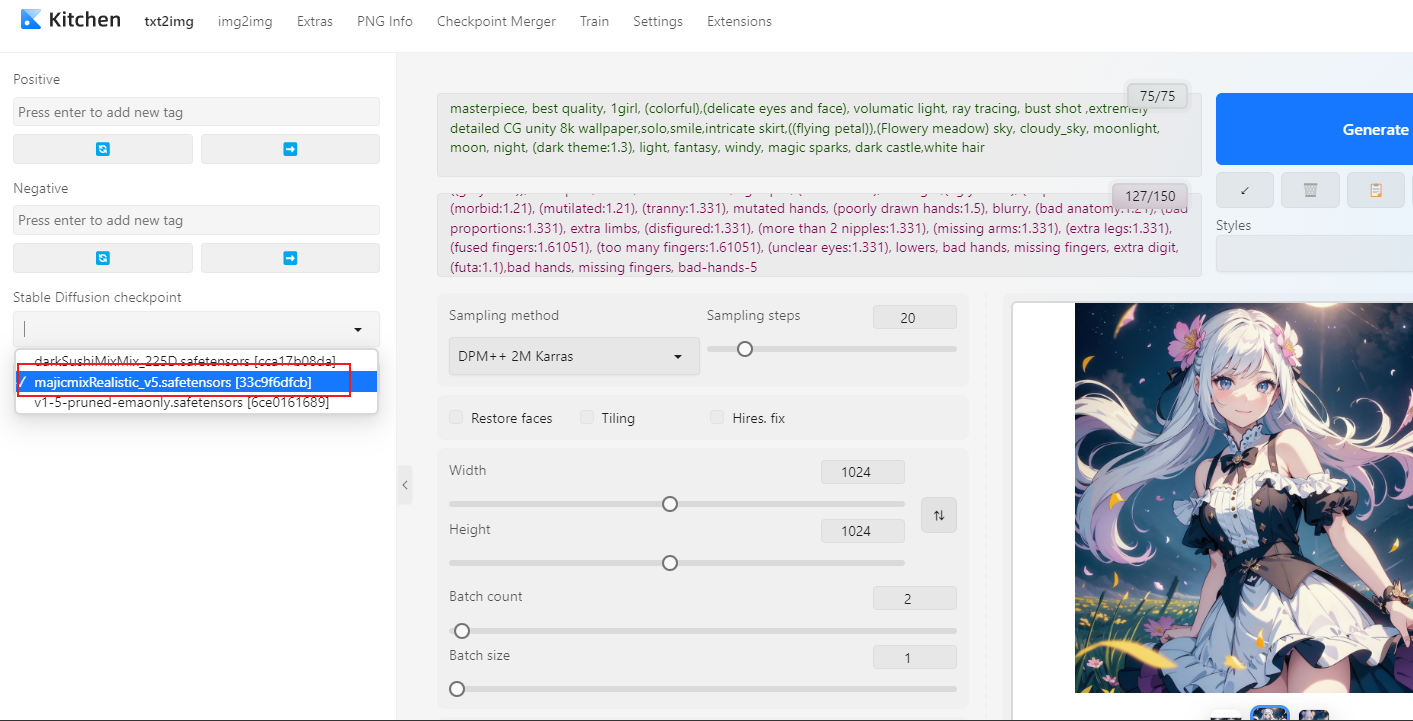The height and width of the screenshot is (721, 1413).
Task: Click the checkpoint dropdown caret arrow
Action: [x=358, y=329]
